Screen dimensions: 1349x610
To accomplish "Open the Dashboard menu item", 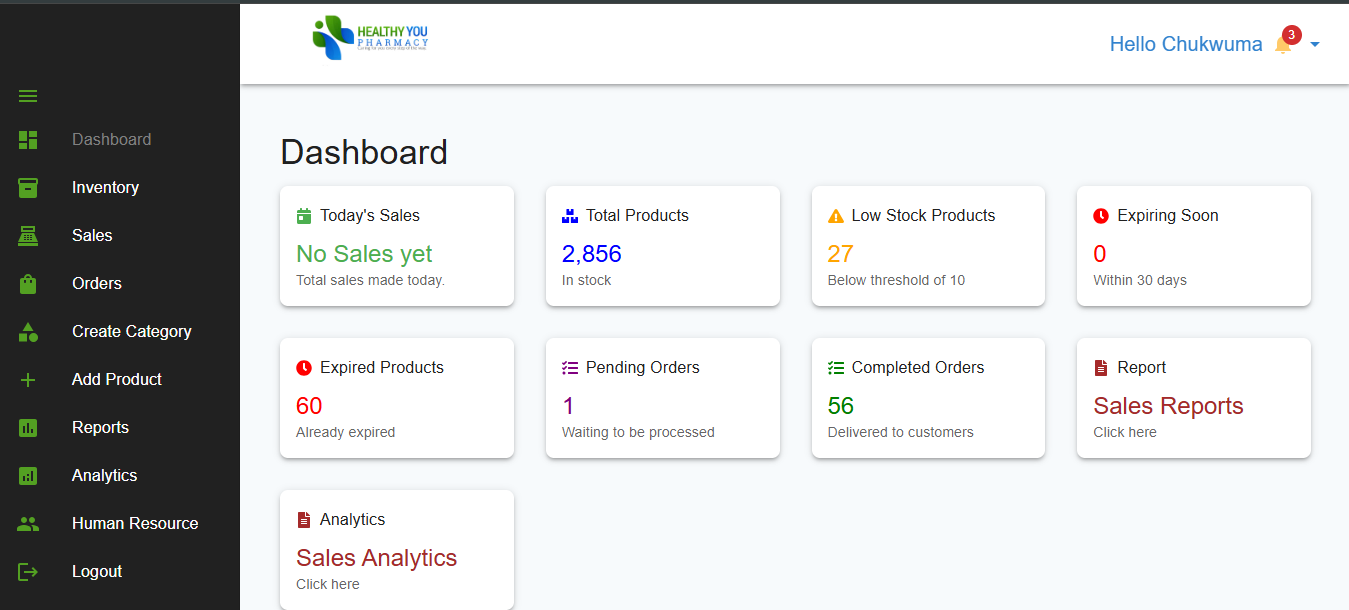I will 112,140.
